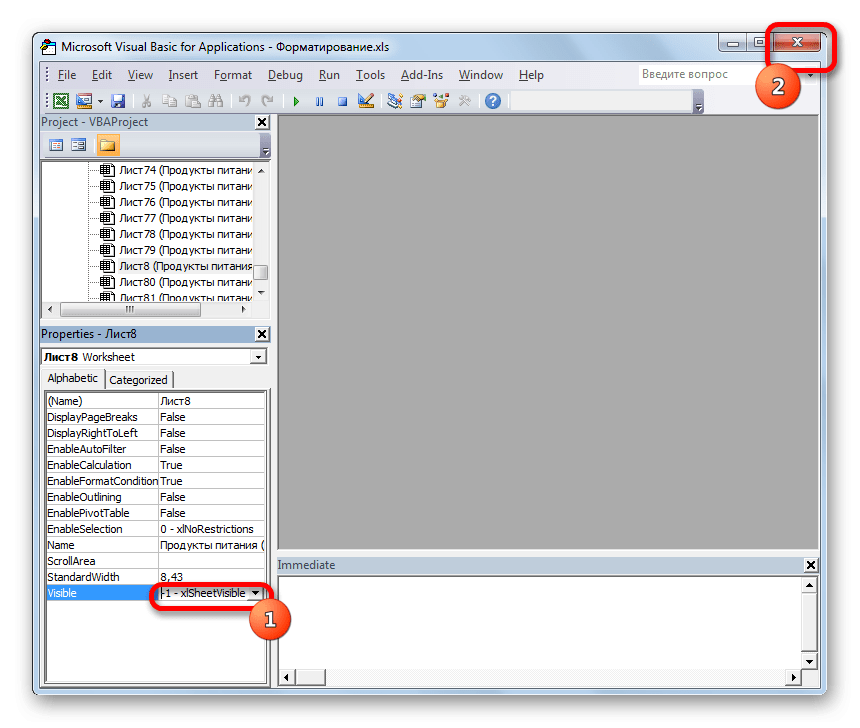
Task: Open the Add-Ins menu
Action: pos(422,75)
